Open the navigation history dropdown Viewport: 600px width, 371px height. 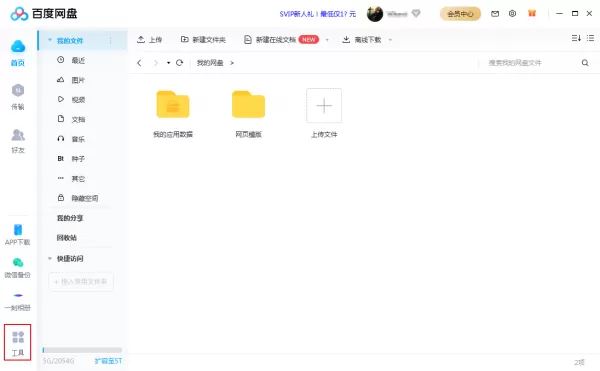(x=168, y=63)
